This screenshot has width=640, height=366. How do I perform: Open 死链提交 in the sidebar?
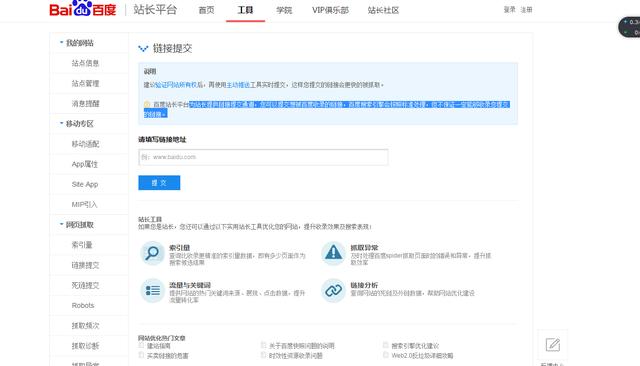[x=85, y=285]
